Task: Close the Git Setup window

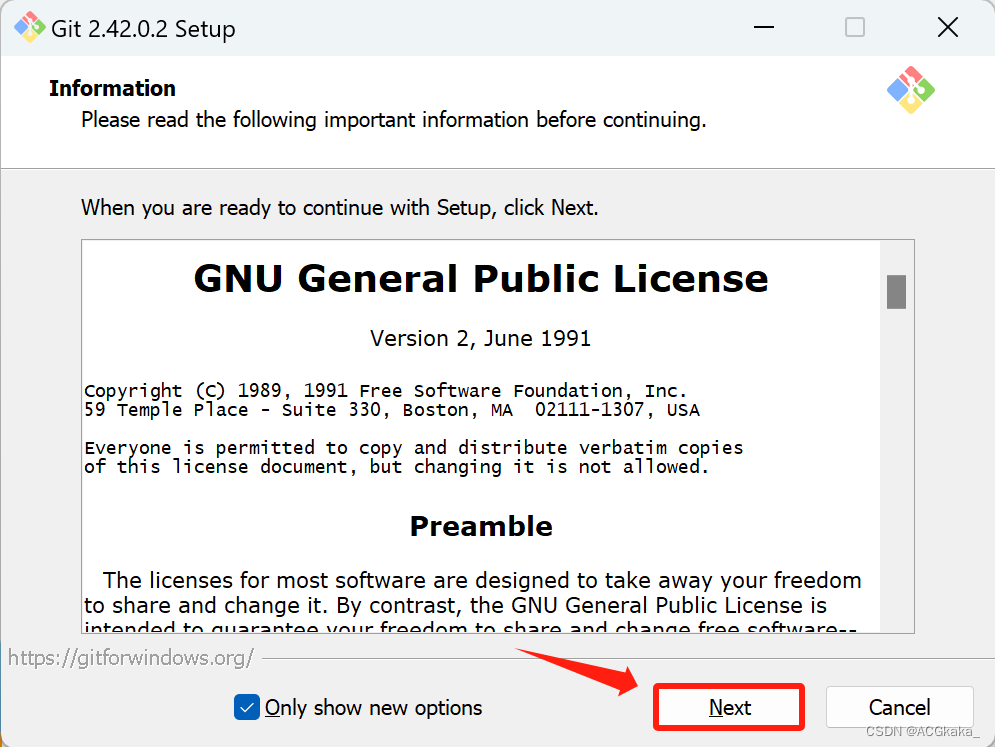Action: coord(947,27)
